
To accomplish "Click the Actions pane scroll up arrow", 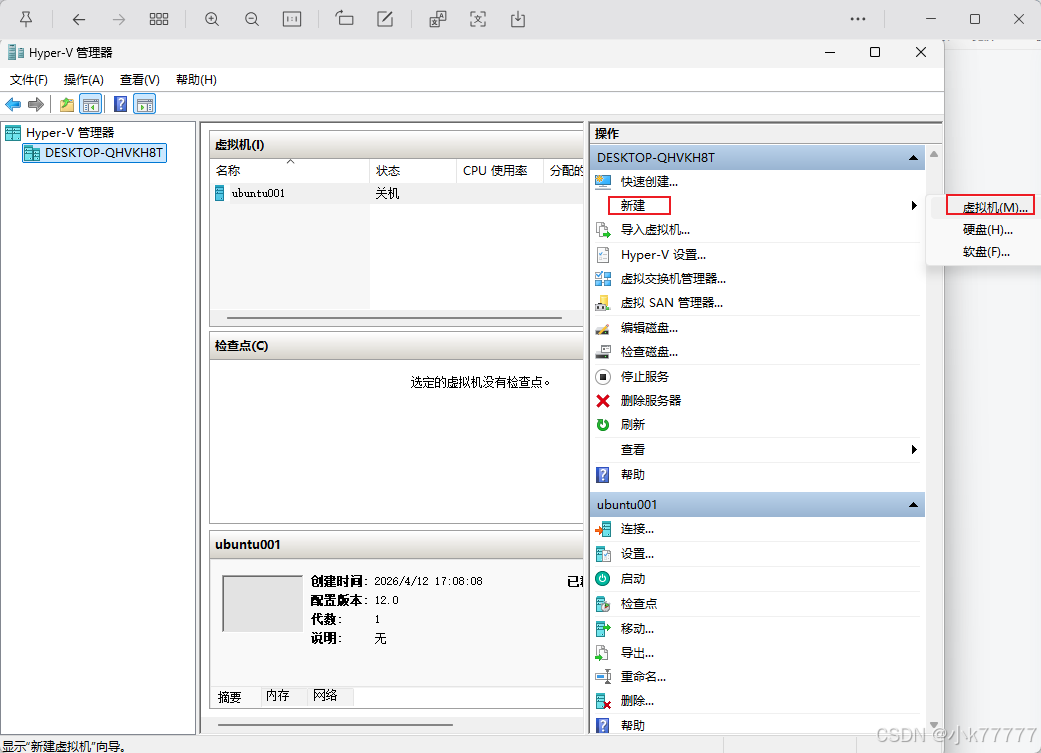I will coord(933,154).
